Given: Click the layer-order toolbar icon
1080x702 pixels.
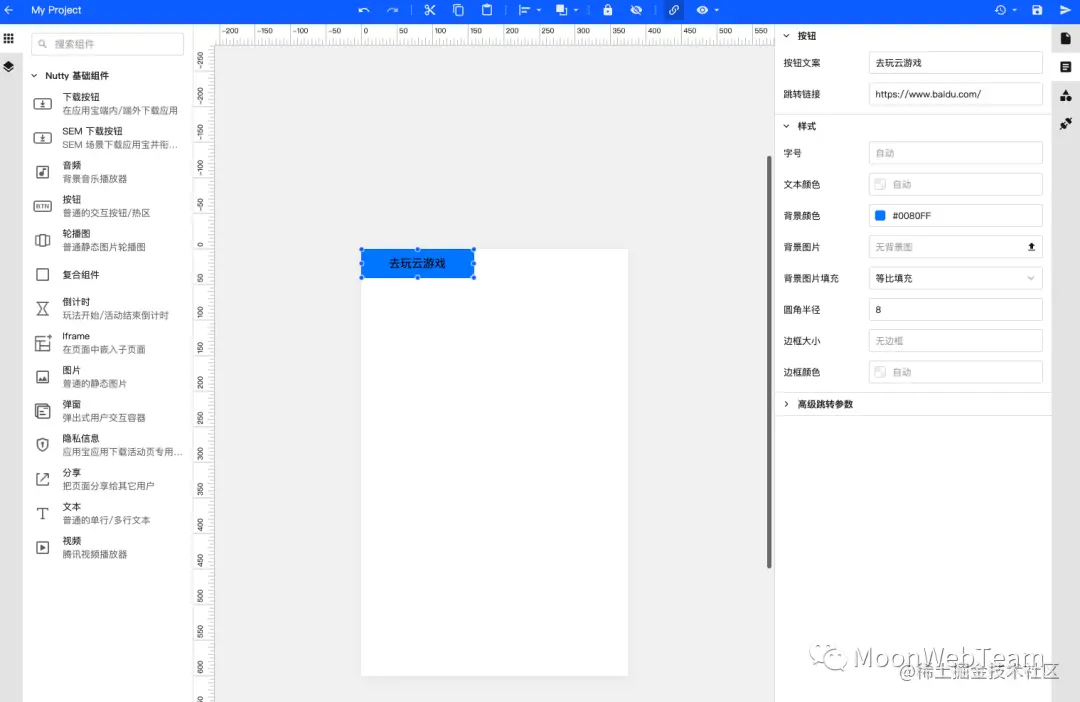Looking at the screenshot, I should click(x=561, y=10).
